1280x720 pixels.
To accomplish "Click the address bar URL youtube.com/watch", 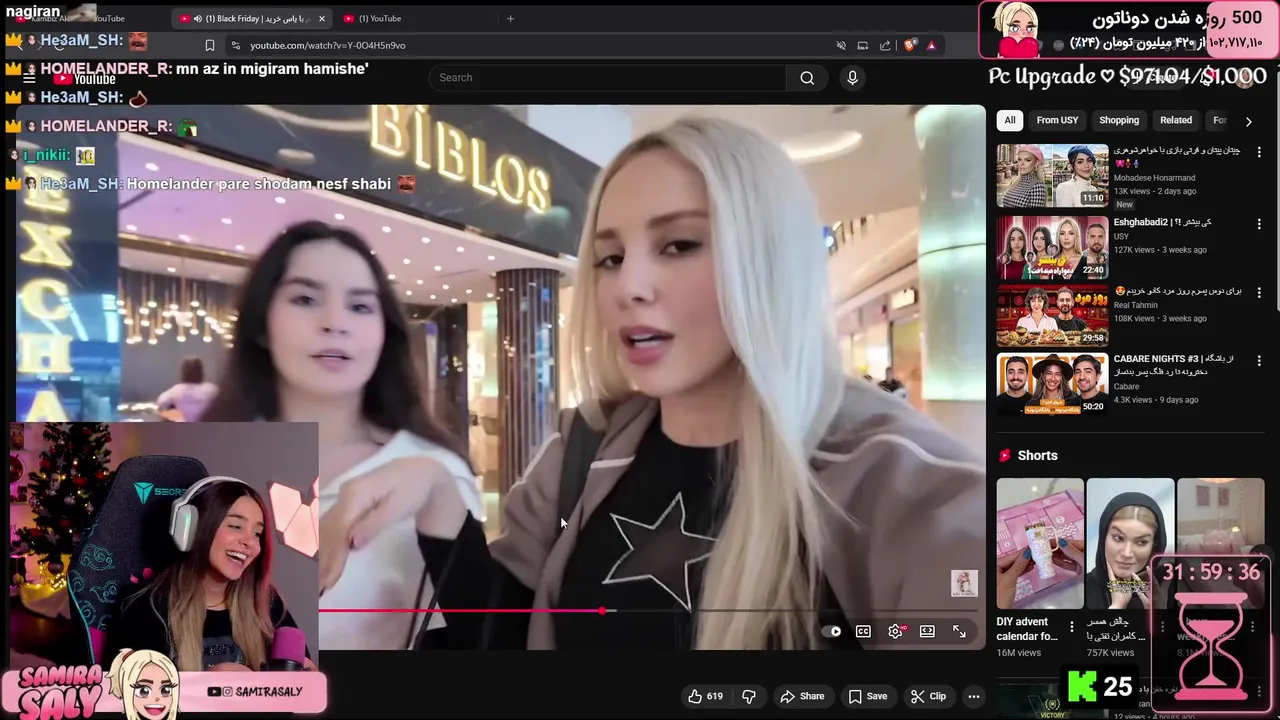I will coord(327,45).
